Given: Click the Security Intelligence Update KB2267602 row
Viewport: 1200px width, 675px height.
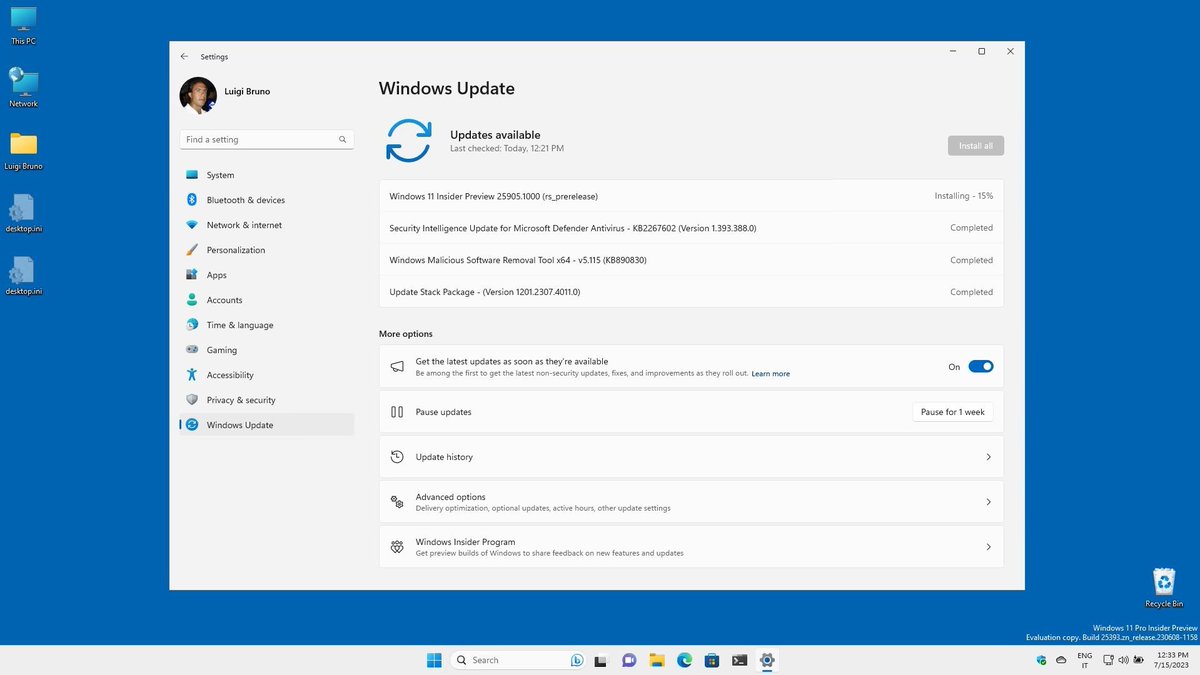Looking at the screenshot, I should click(691, 228).
